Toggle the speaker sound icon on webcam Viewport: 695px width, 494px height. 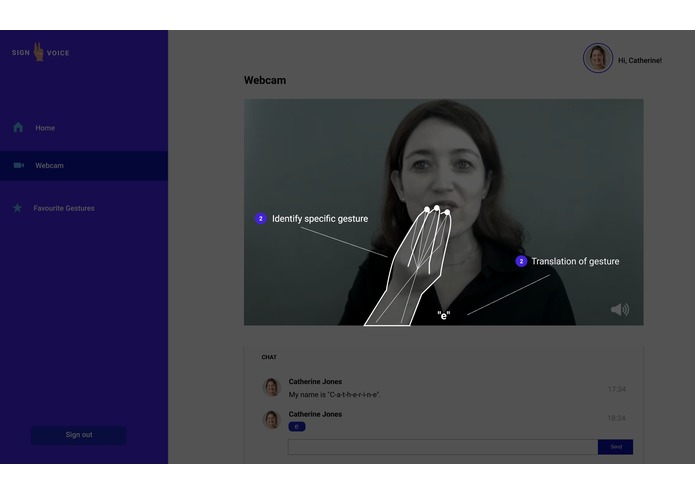(620, 309)
